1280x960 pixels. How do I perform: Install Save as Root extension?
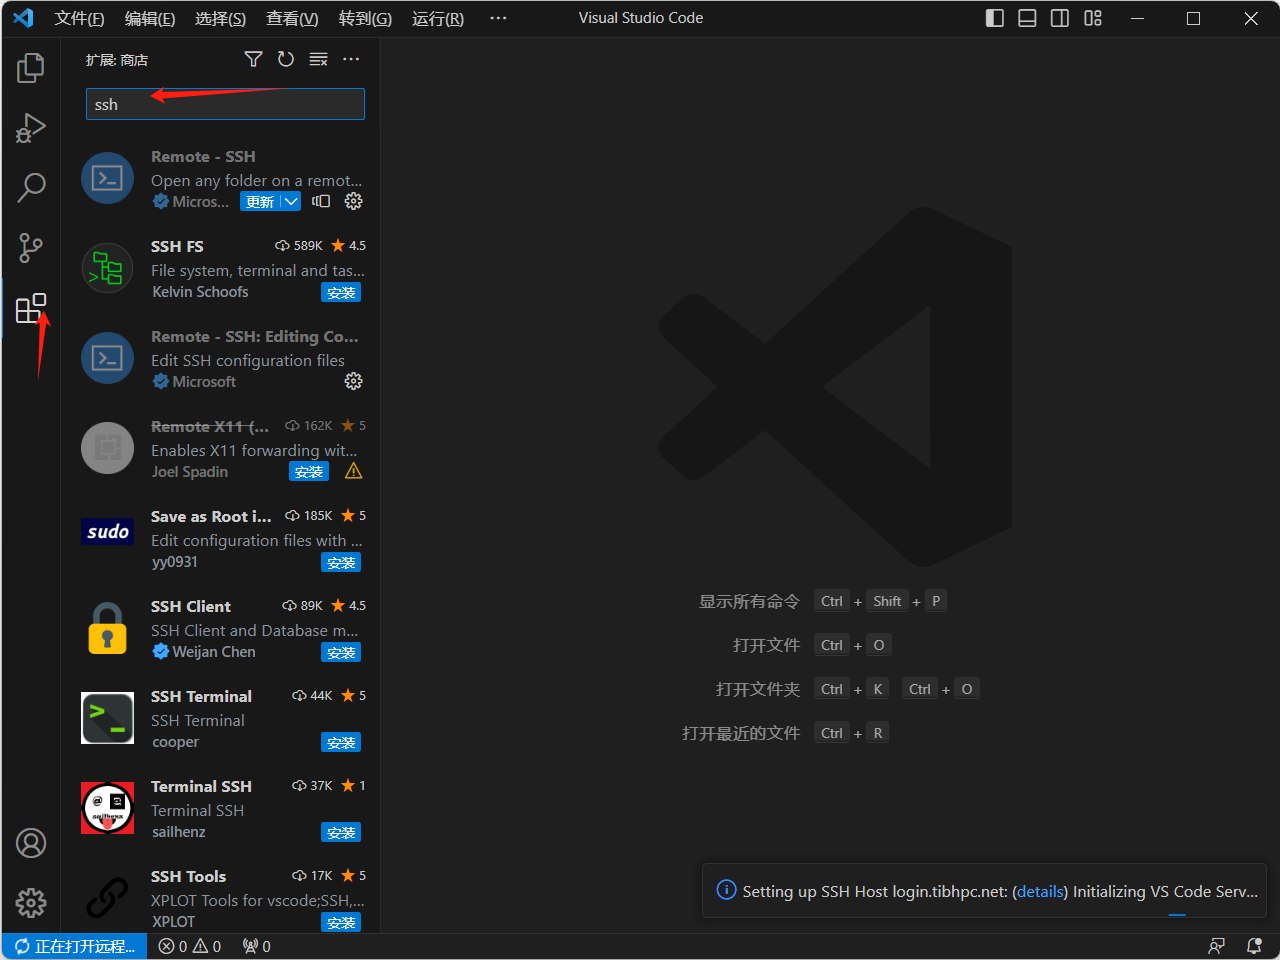point(341,562)
